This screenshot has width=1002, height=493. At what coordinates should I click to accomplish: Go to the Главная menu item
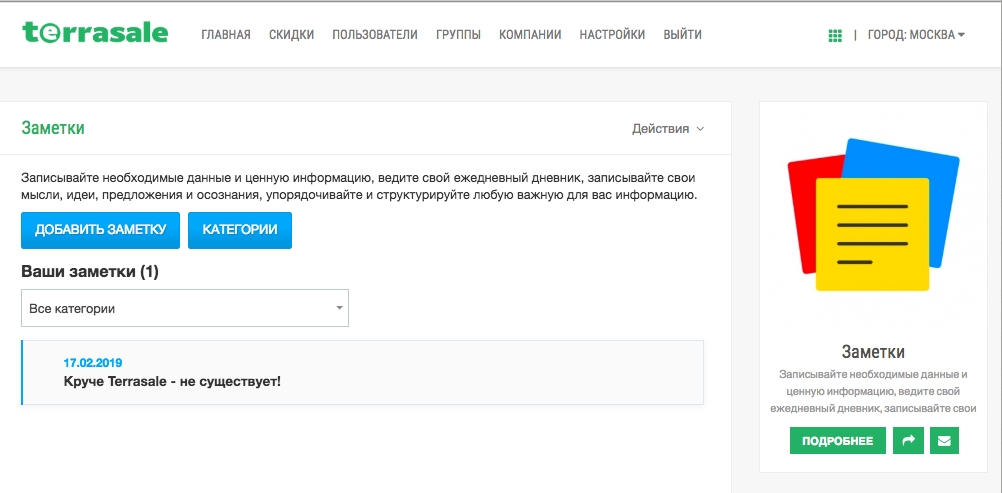click(x=226, y=35)
